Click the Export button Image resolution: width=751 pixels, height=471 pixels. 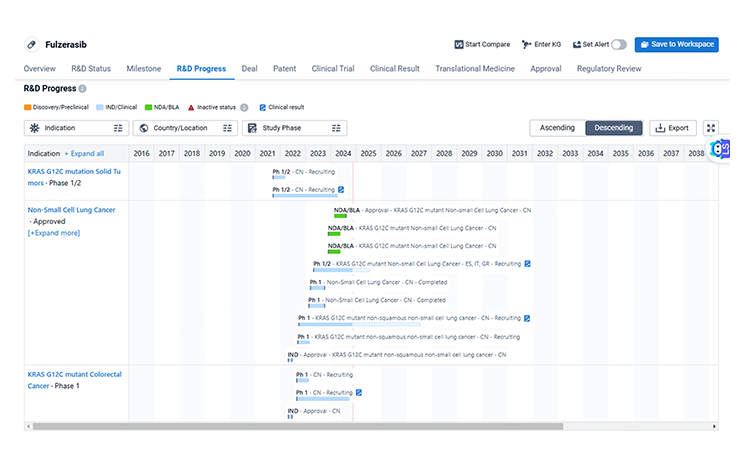click(x=672, y=128)
